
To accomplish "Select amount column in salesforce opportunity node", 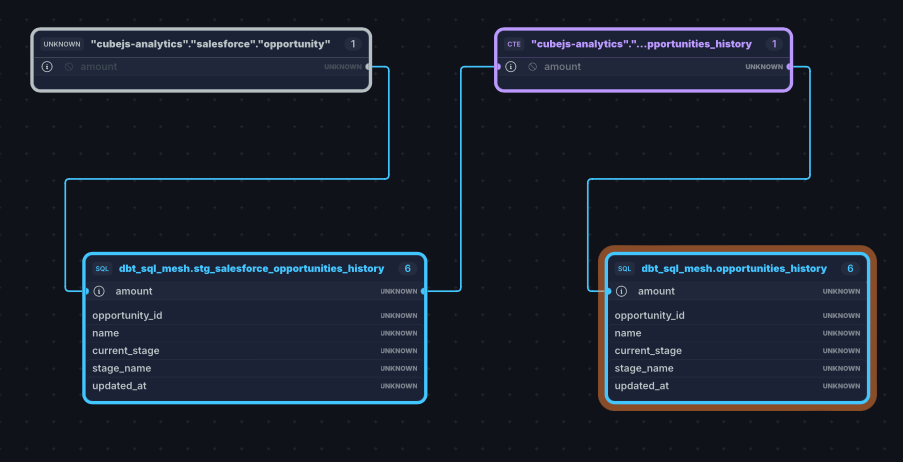I will (x=201, y=67).
